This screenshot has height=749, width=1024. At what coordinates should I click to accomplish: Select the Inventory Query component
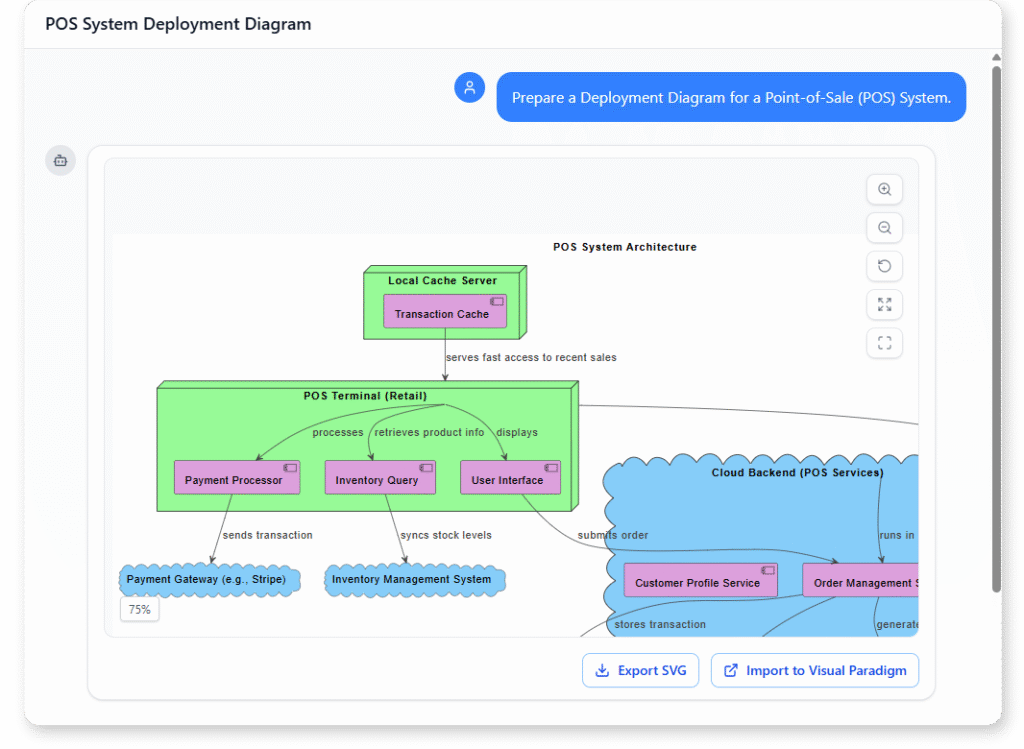pyautogui.click(x=380, y=477)
